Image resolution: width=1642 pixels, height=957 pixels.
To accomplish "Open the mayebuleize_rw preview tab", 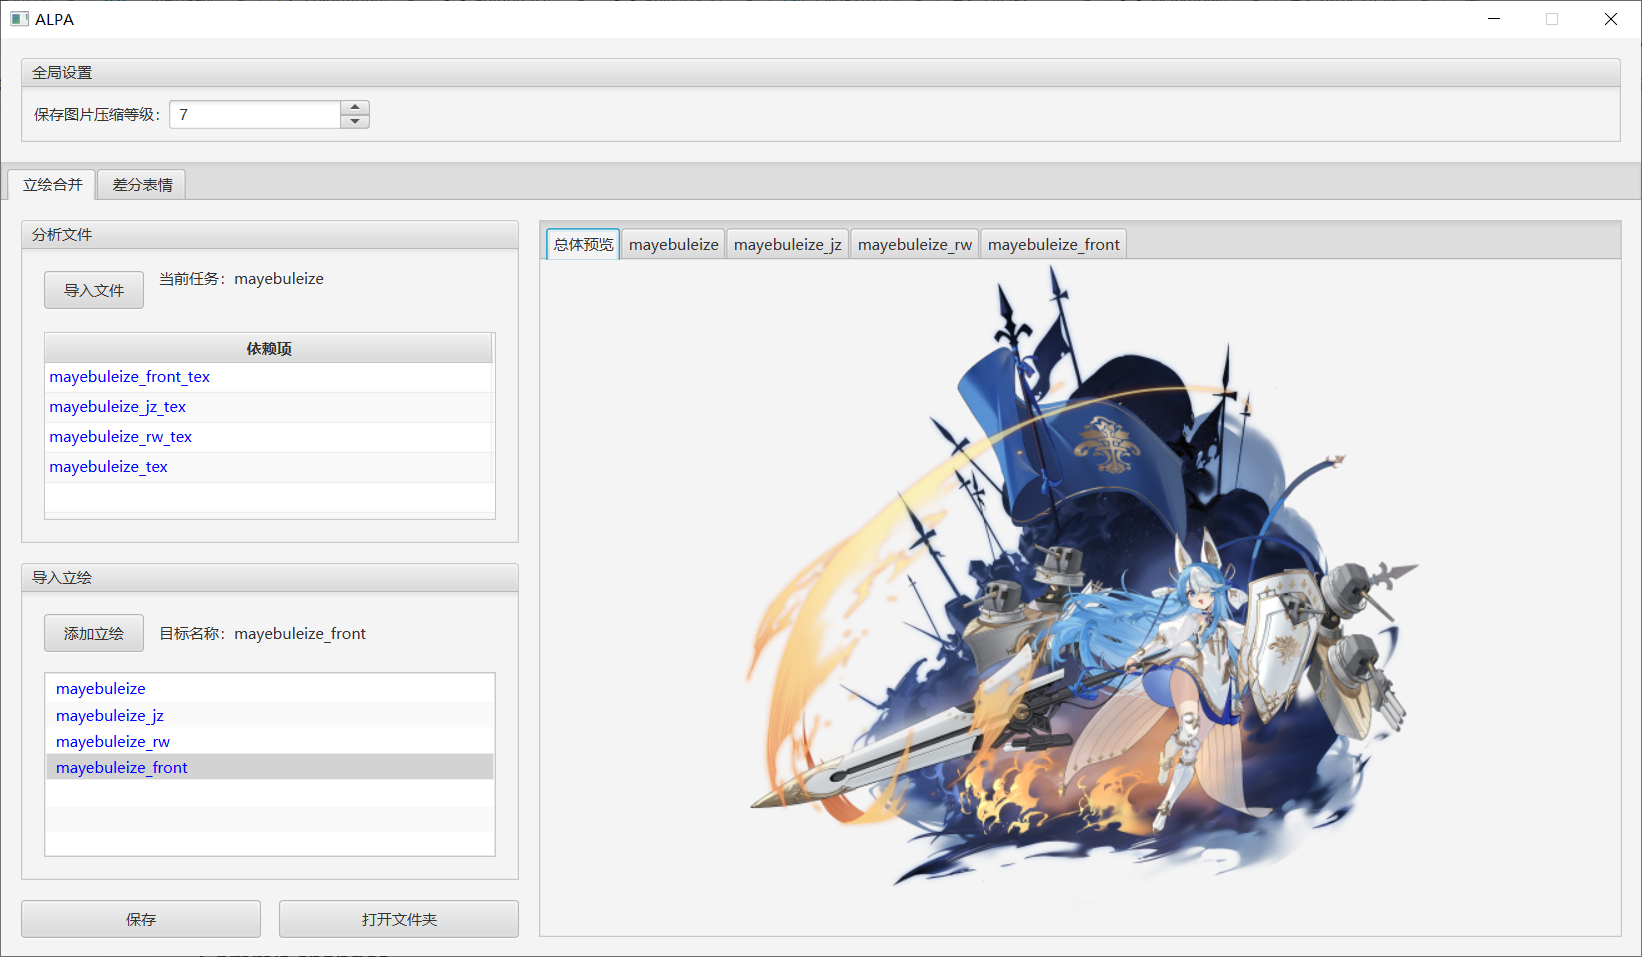I will coord(913,243).
